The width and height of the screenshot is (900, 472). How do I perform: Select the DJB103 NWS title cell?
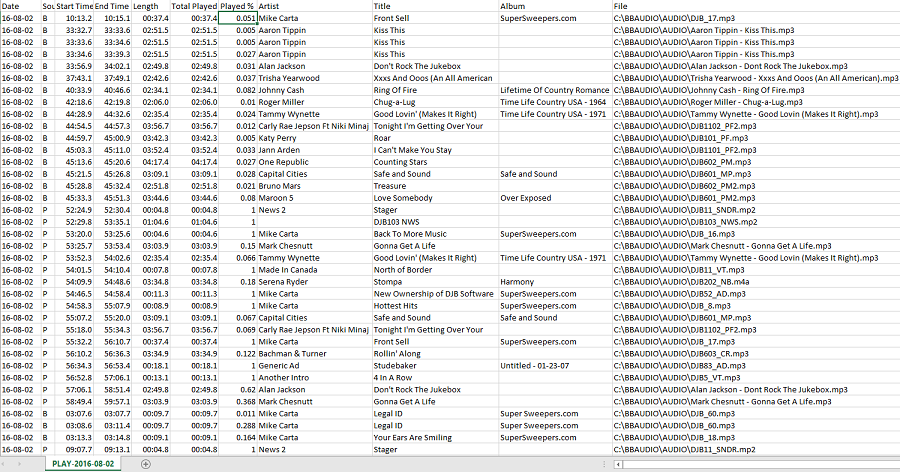[435, 222]
